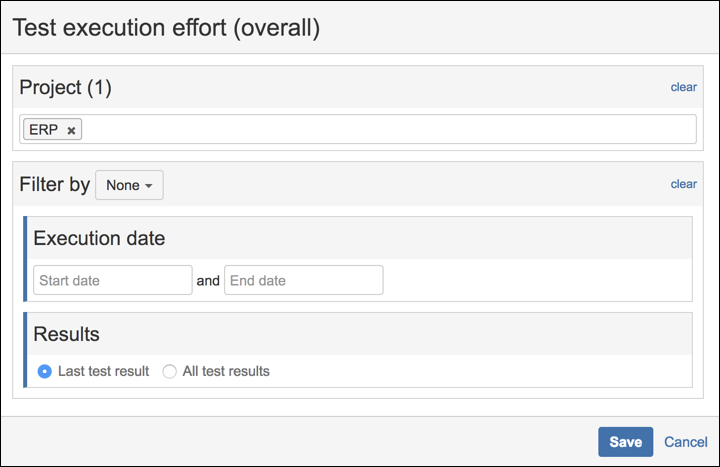Clear the Filter by section
This screenshot has height=467, width=720.
(x=684, y=184)
